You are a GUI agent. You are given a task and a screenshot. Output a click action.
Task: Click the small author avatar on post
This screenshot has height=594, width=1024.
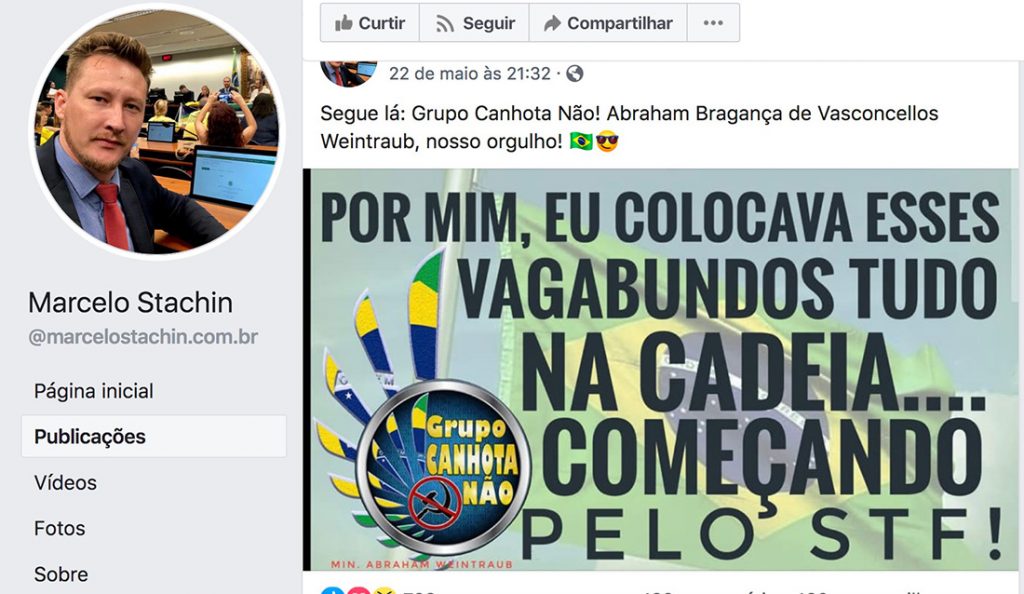click(x=348, y=73)
